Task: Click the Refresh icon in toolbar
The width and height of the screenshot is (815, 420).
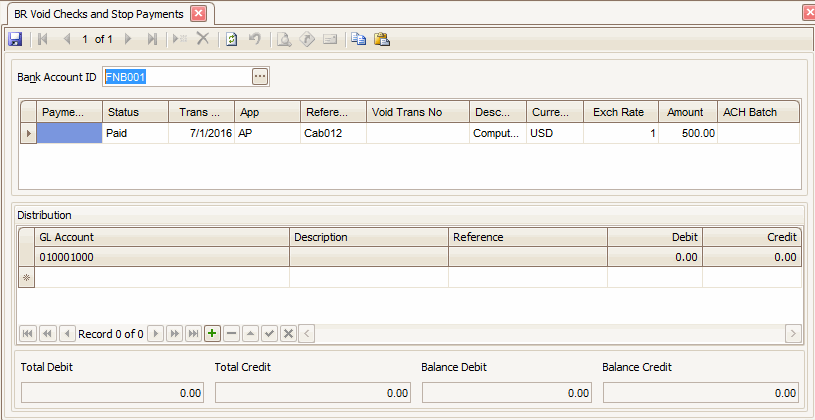Action: [231, 39]
